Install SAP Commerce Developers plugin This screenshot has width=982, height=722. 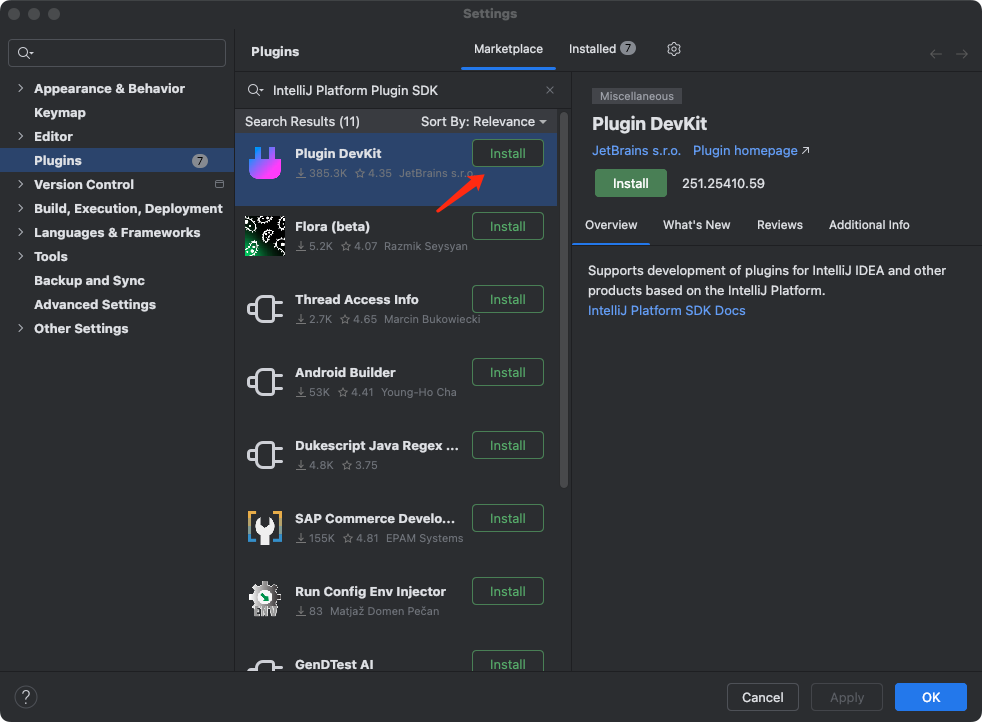click(x=507, y=518)
